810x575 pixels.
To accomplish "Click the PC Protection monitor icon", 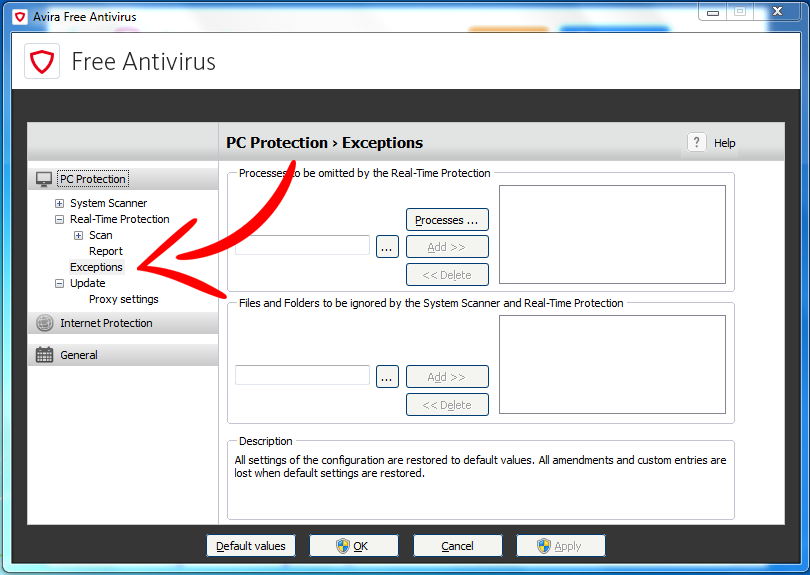I will [x=44, y=179].
